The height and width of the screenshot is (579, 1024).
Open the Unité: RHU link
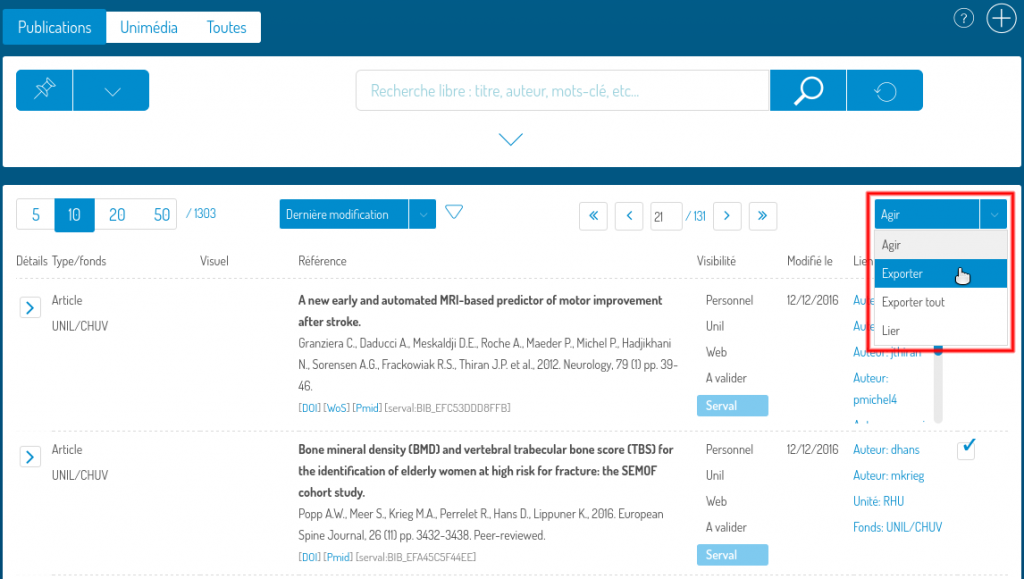878,501
